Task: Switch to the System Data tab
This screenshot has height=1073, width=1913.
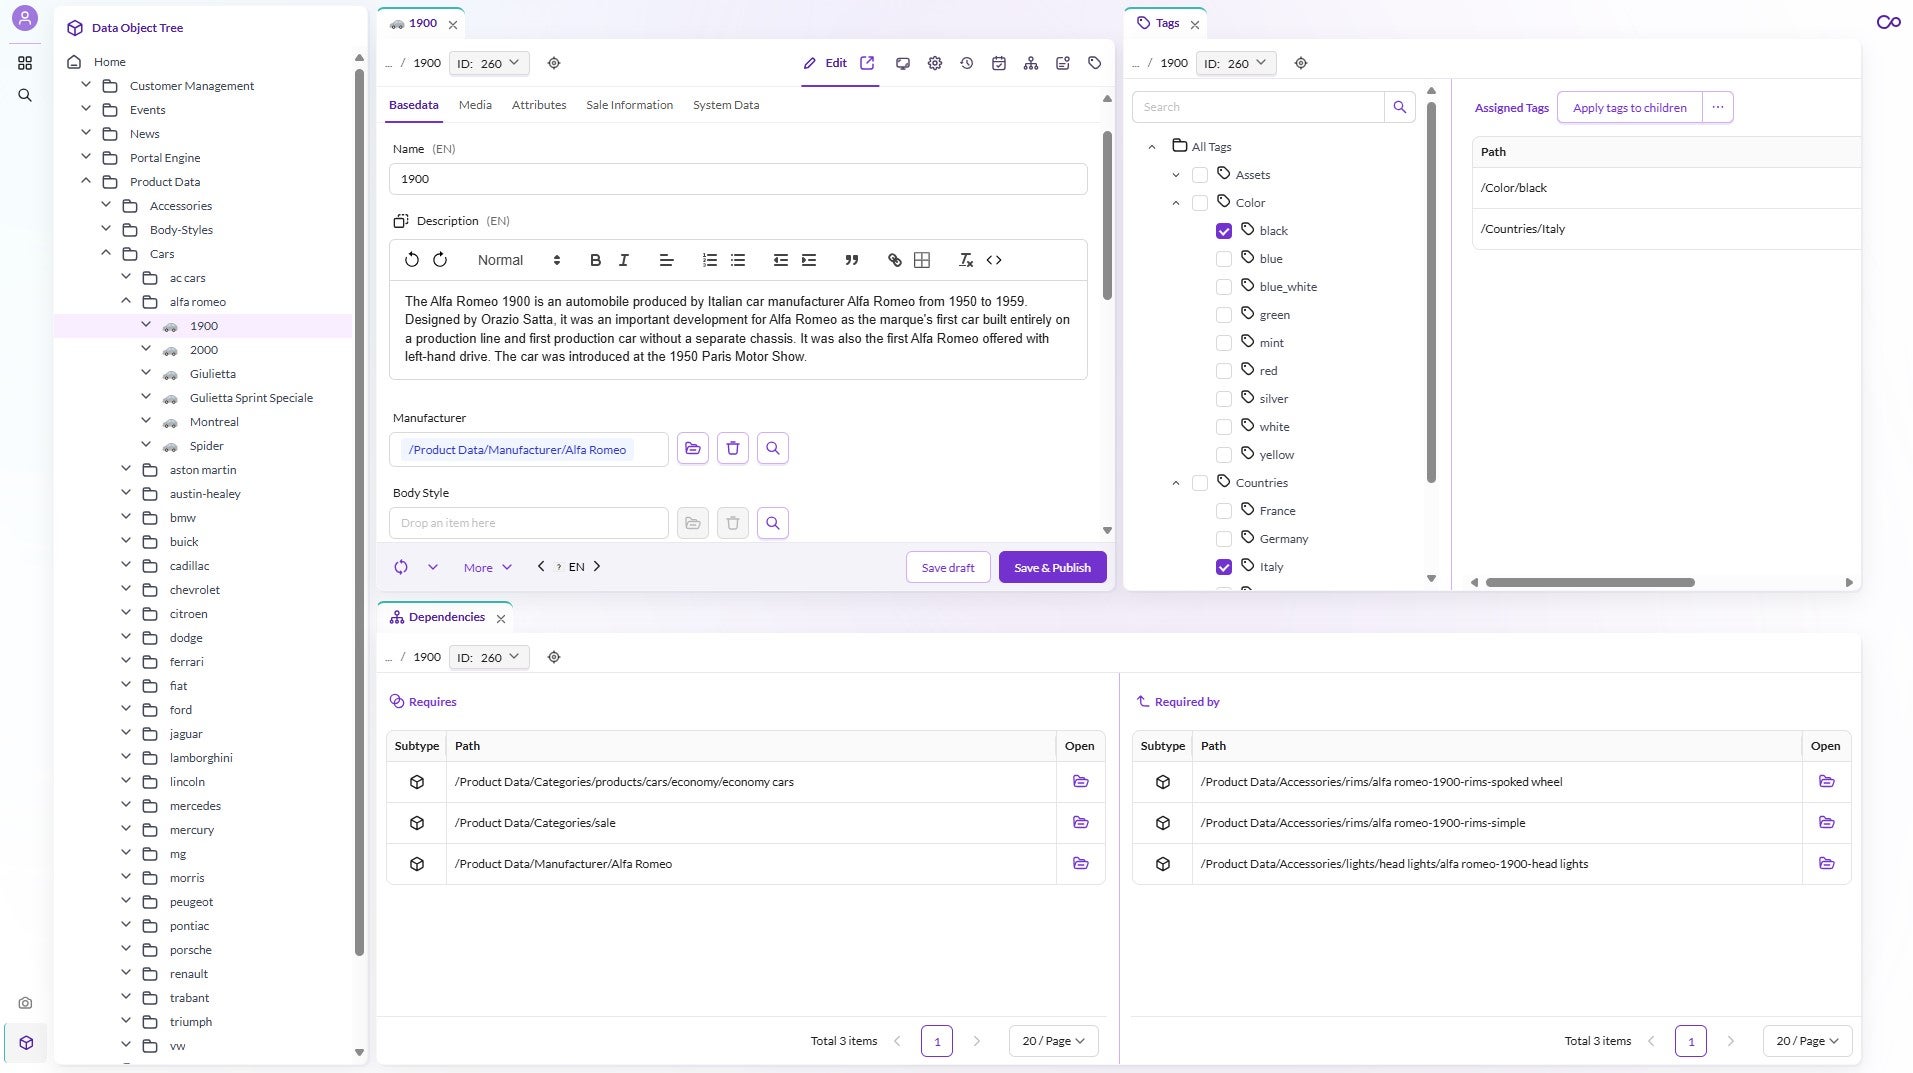Action: coord(726,105)
